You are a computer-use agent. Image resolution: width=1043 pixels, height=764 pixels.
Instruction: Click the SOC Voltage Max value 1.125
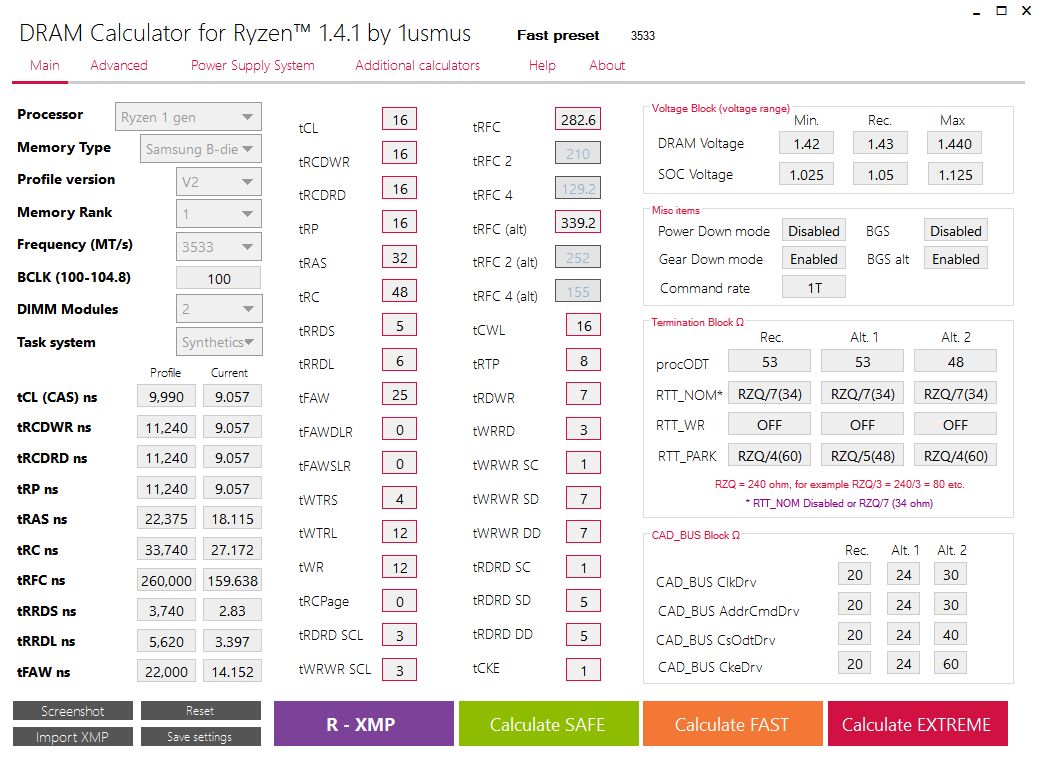pyautogui.click(x=955, y=175)
